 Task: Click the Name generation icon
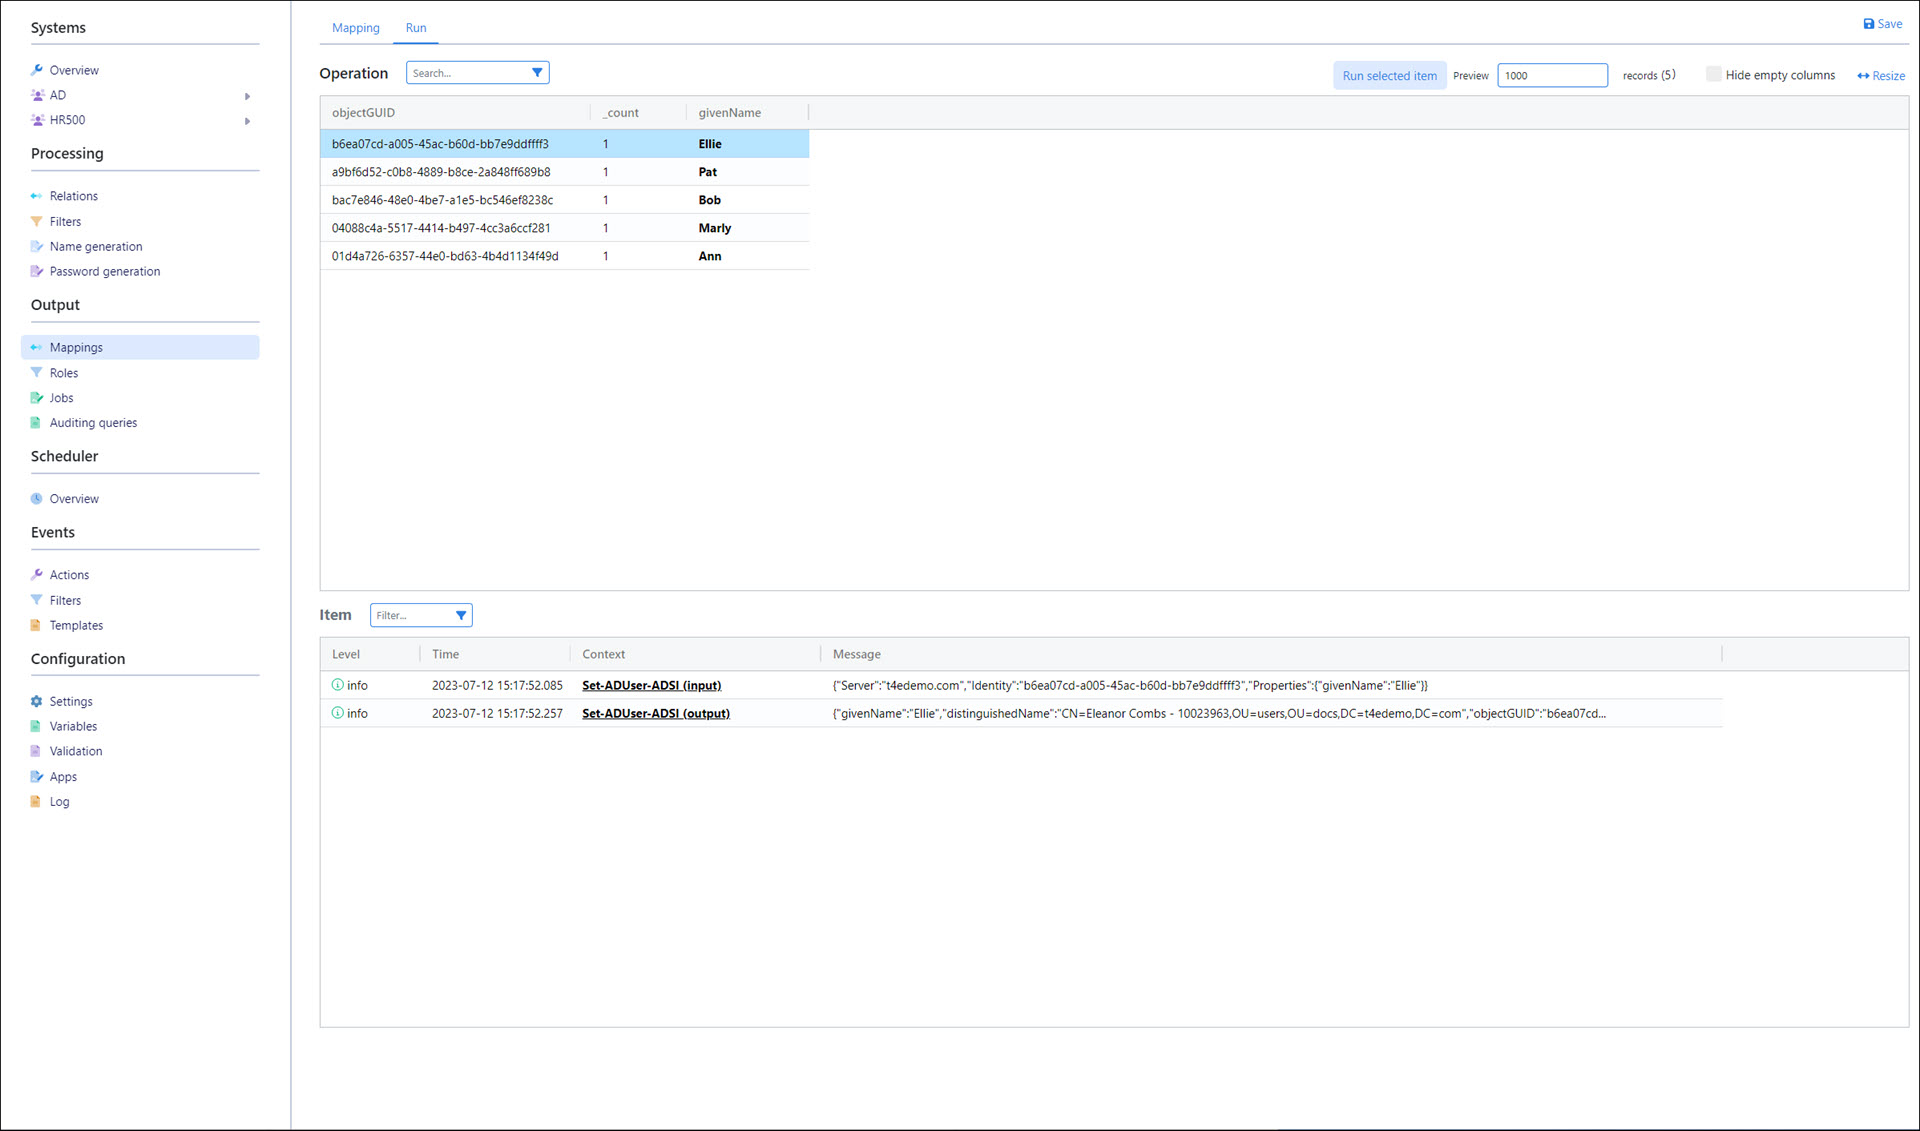(37, 246)
